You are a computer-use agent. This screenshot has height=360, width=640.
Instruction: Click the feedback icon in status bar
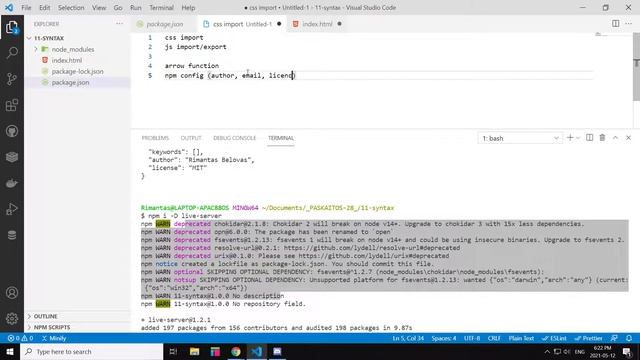614,338
